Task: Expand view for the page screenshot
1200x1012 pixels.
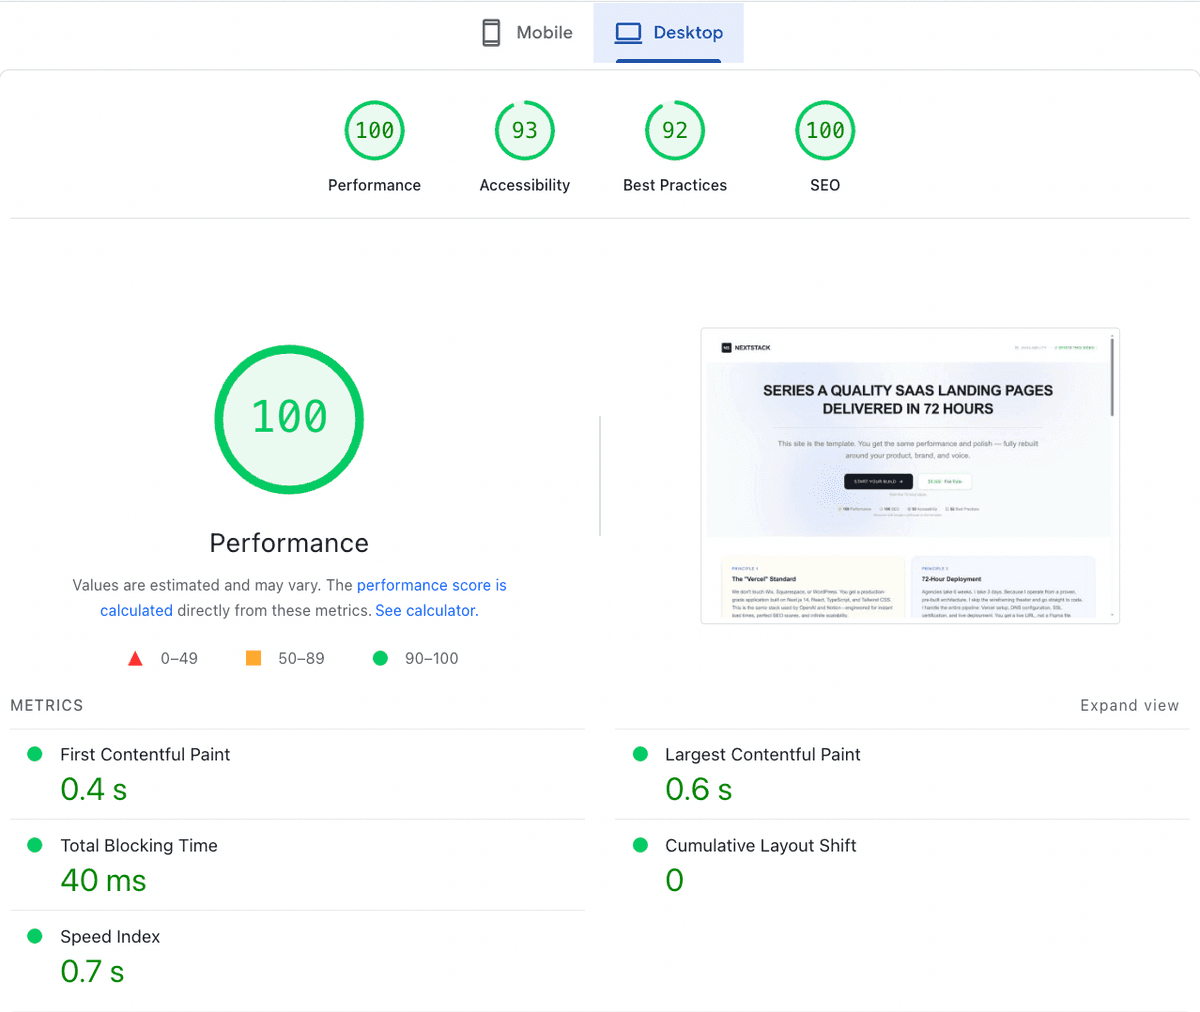Action: 1130,705
